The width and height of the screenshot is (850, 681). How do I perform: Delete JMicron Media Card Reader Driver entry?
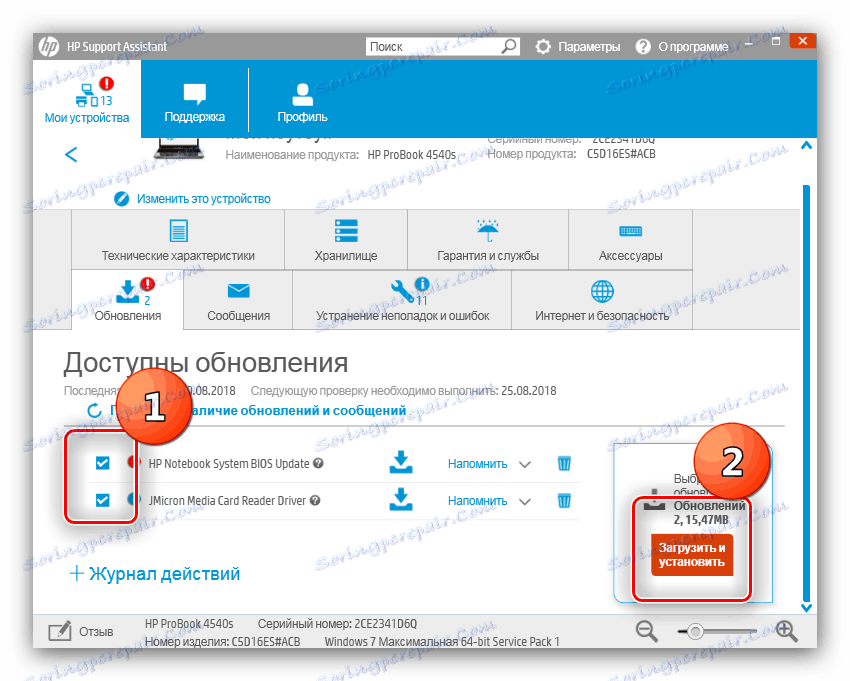564,500
